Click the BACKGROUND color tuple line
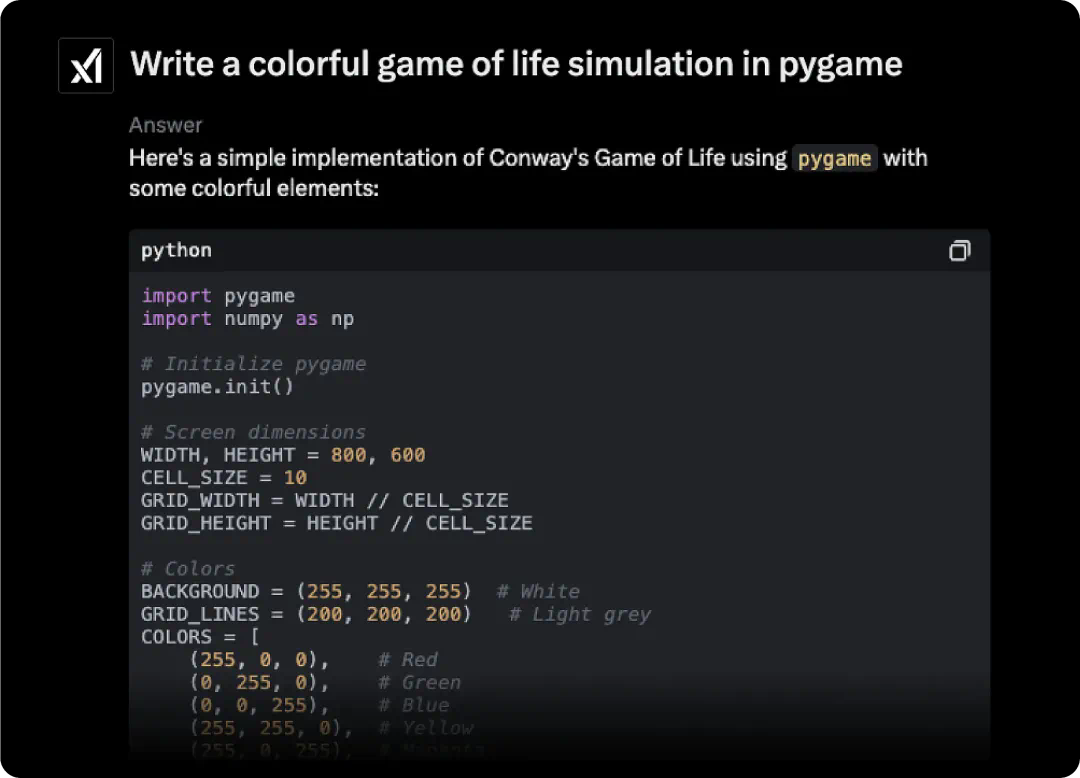This screenshot has width=1080, height=778. (x=306, y=591)
